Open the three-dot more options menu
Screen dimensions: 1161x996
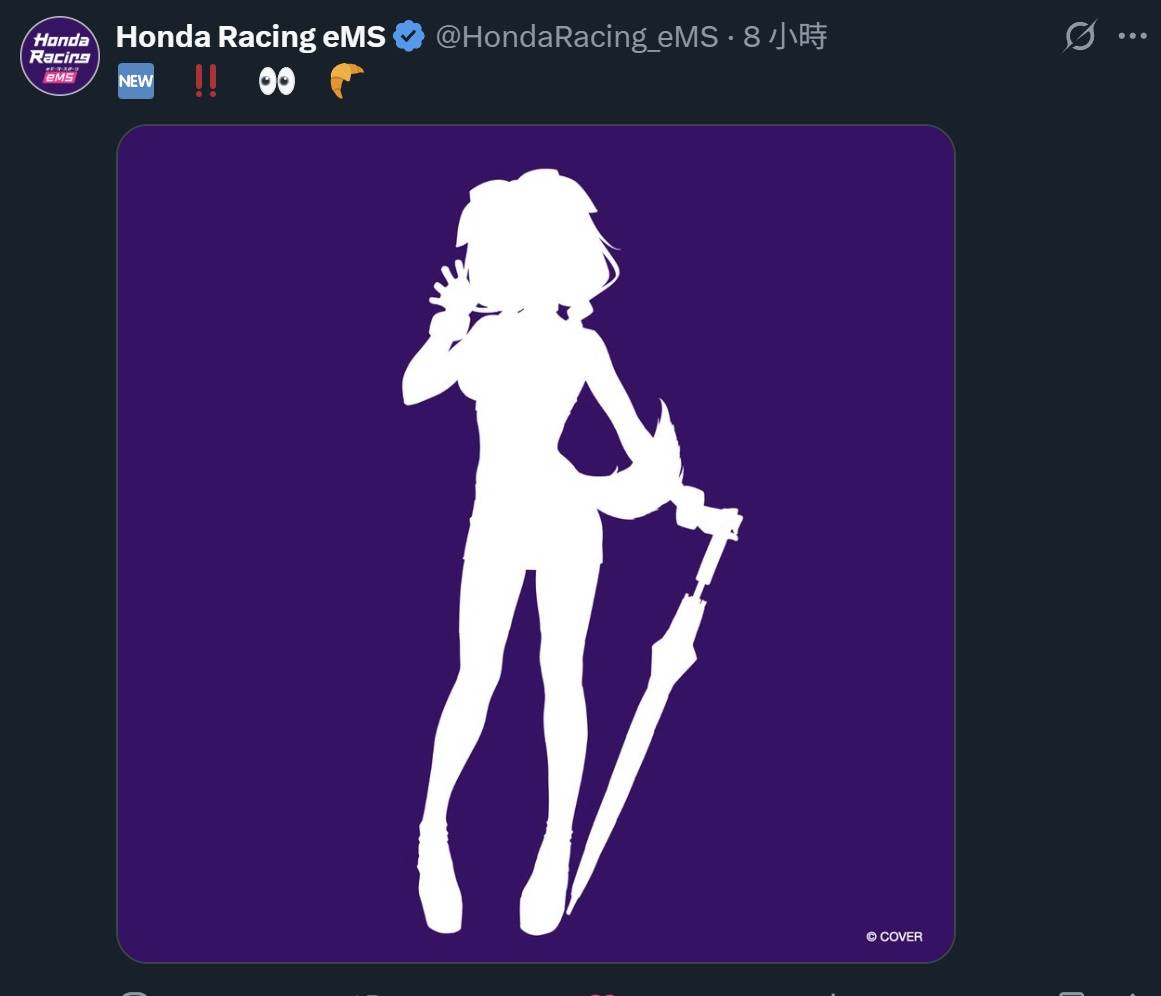click(1132, 37)
